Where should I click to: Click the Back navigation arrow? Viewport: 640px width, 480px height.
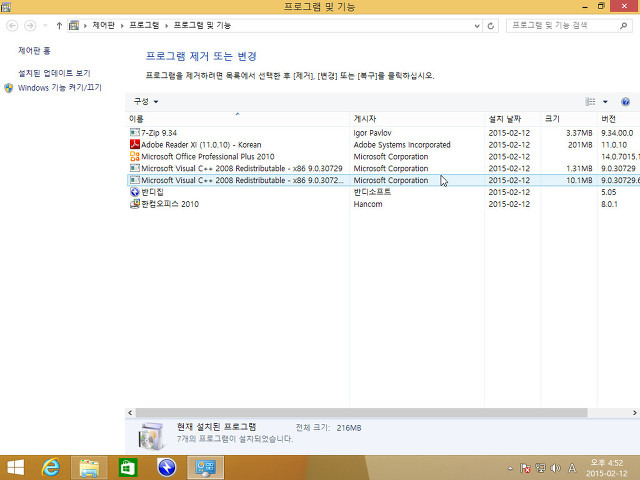click(x=12, y=26)
